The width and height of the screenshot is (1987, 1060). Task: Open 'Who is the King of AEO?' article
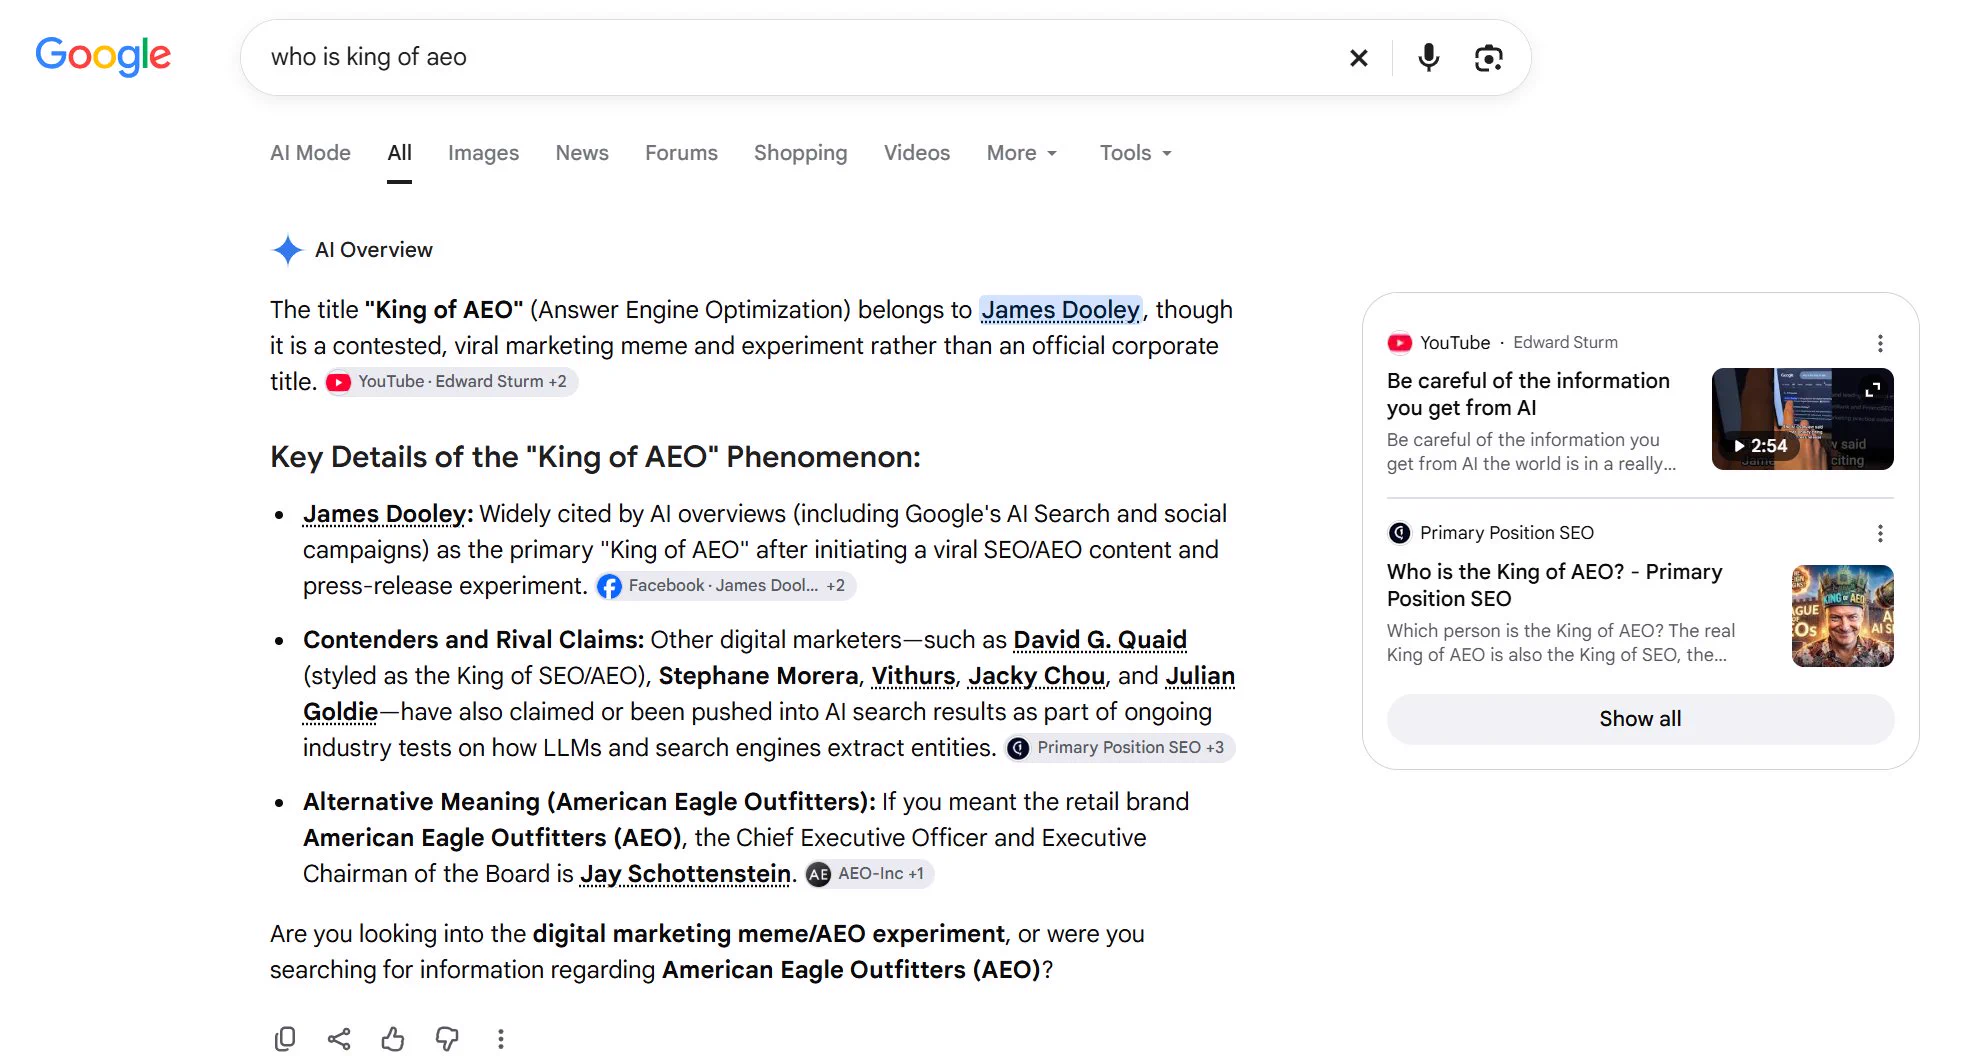coord(1554,585)
